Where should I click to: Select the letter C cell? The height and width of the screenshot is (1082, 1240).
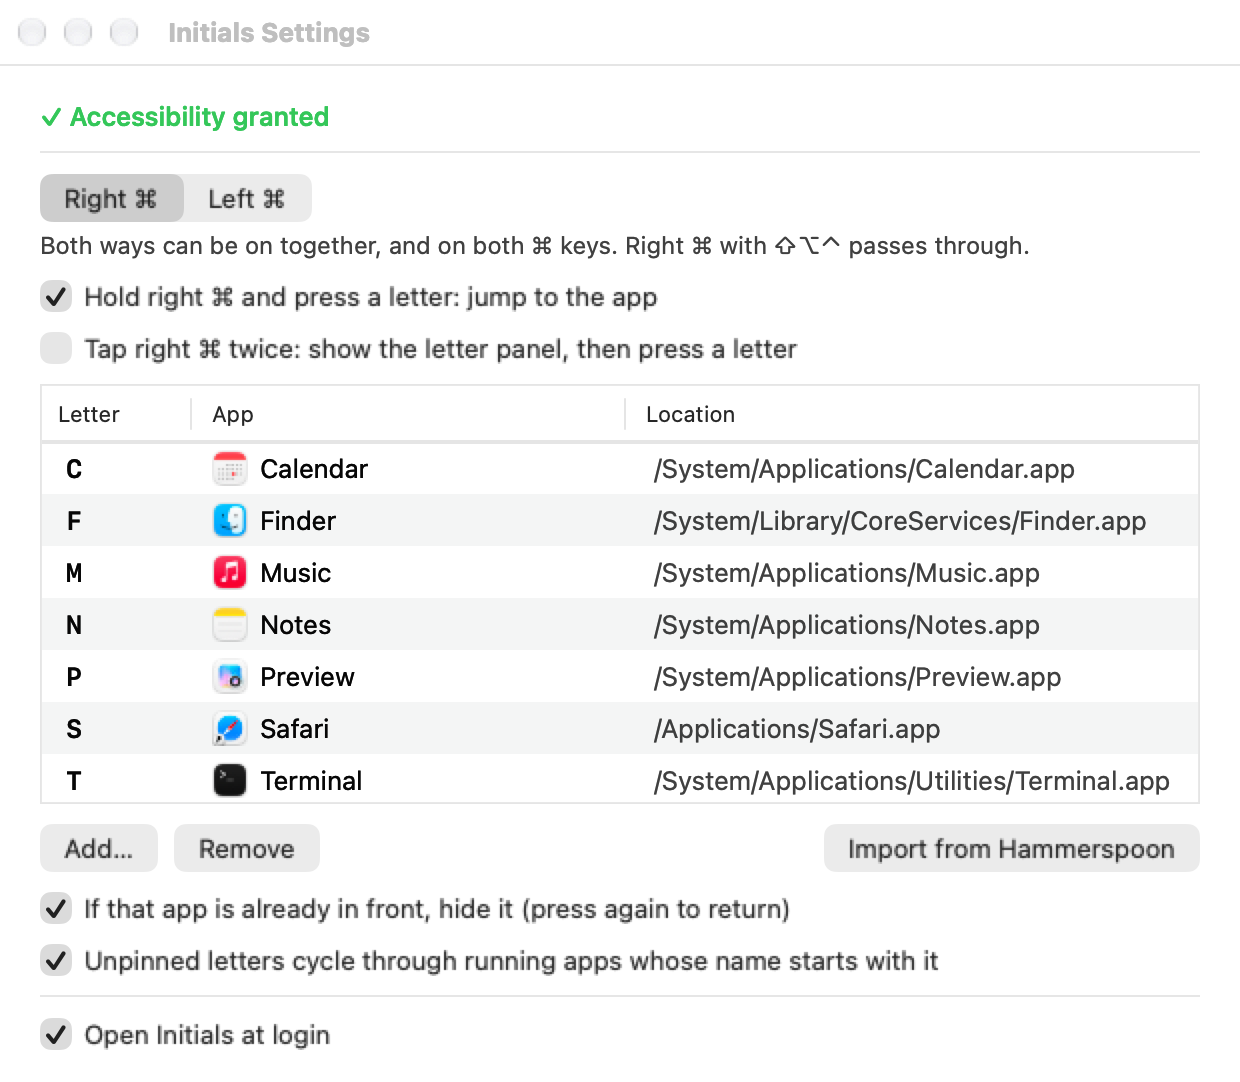(x=74, y=469)
